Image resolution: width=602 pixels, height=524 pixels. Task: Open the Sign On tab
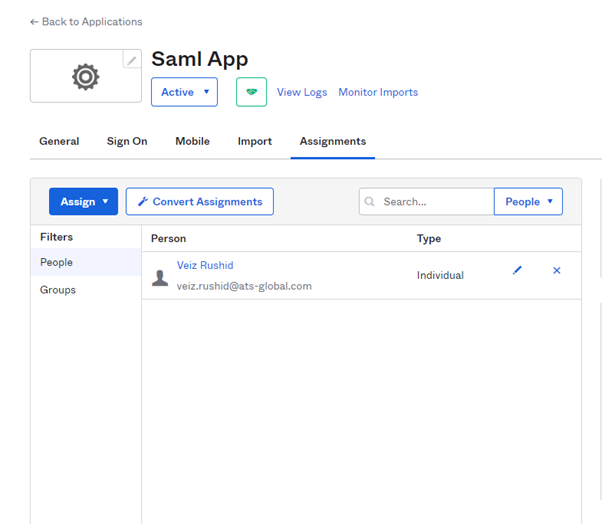coord(127,142)
